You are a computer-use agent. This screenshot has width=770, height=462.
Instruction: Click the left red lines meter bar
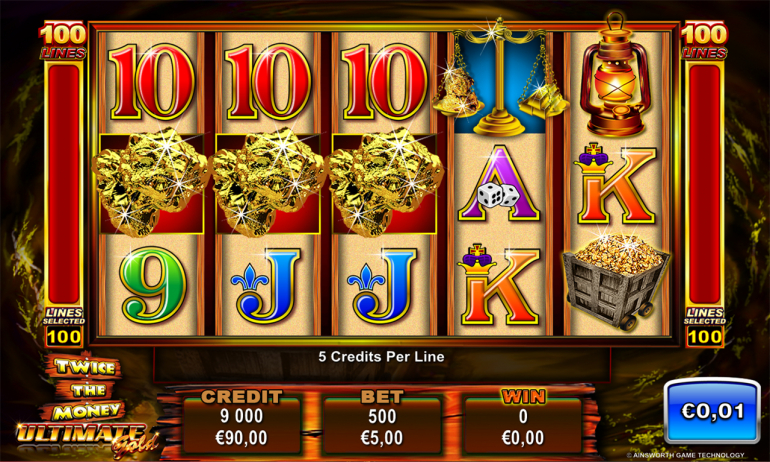pyautogui.click(x=64, y=184)
